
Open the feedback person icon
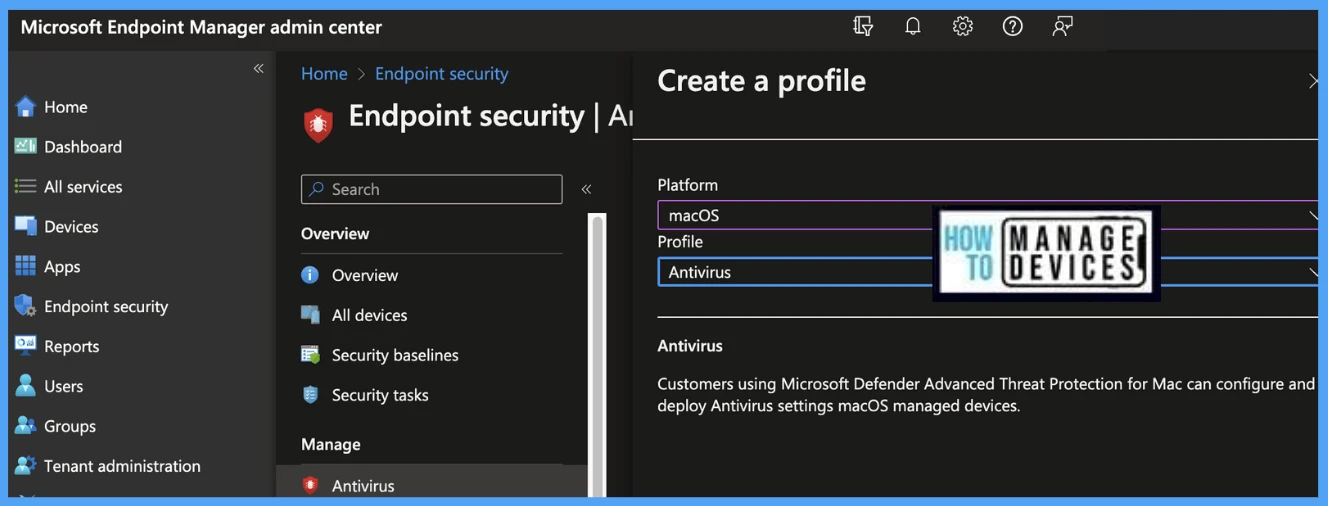(x=1063, y=27)
